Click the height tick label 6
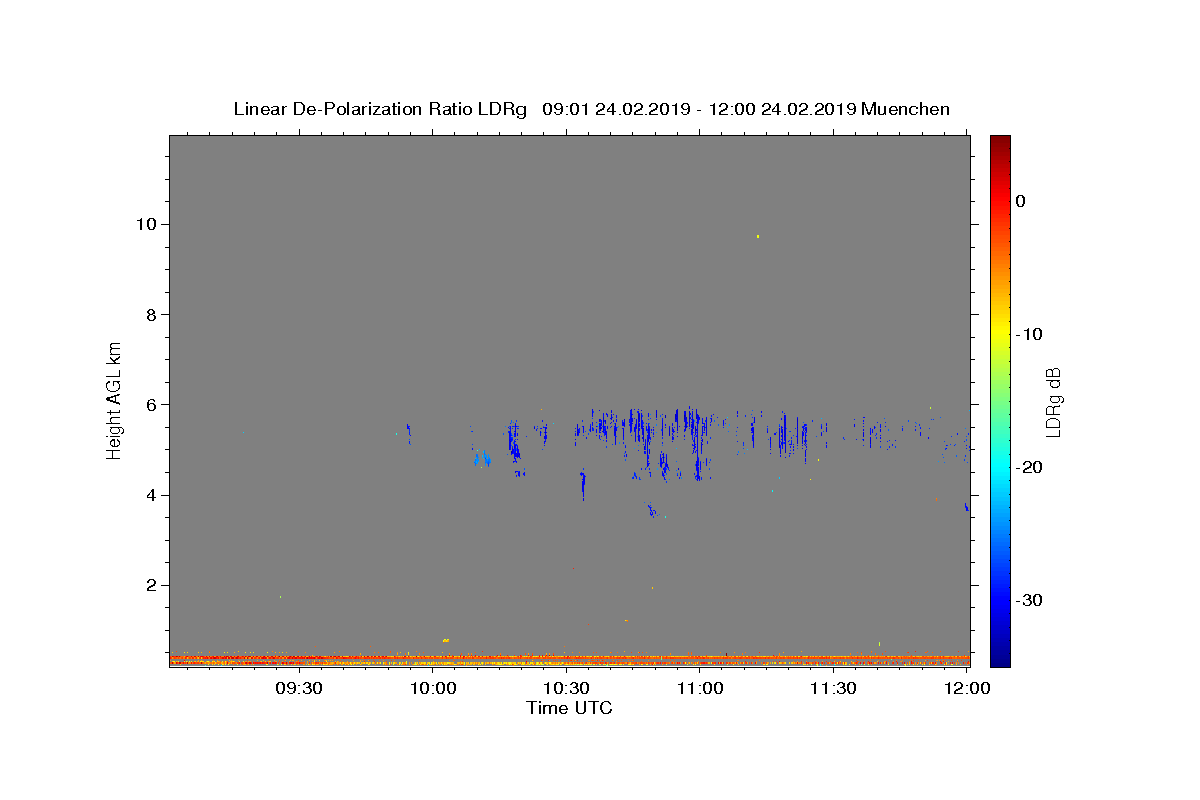 [151, 405]
